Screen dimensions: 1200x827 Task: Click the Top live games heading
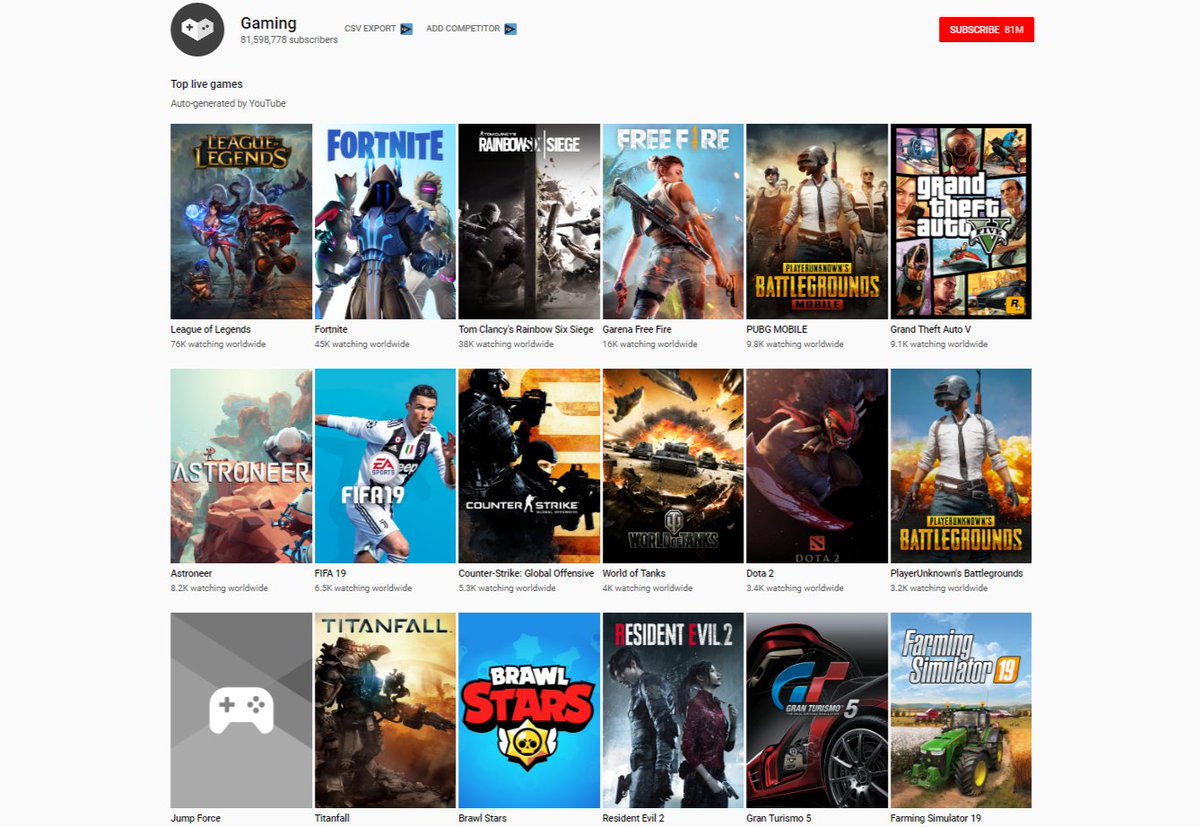point(207,84)
